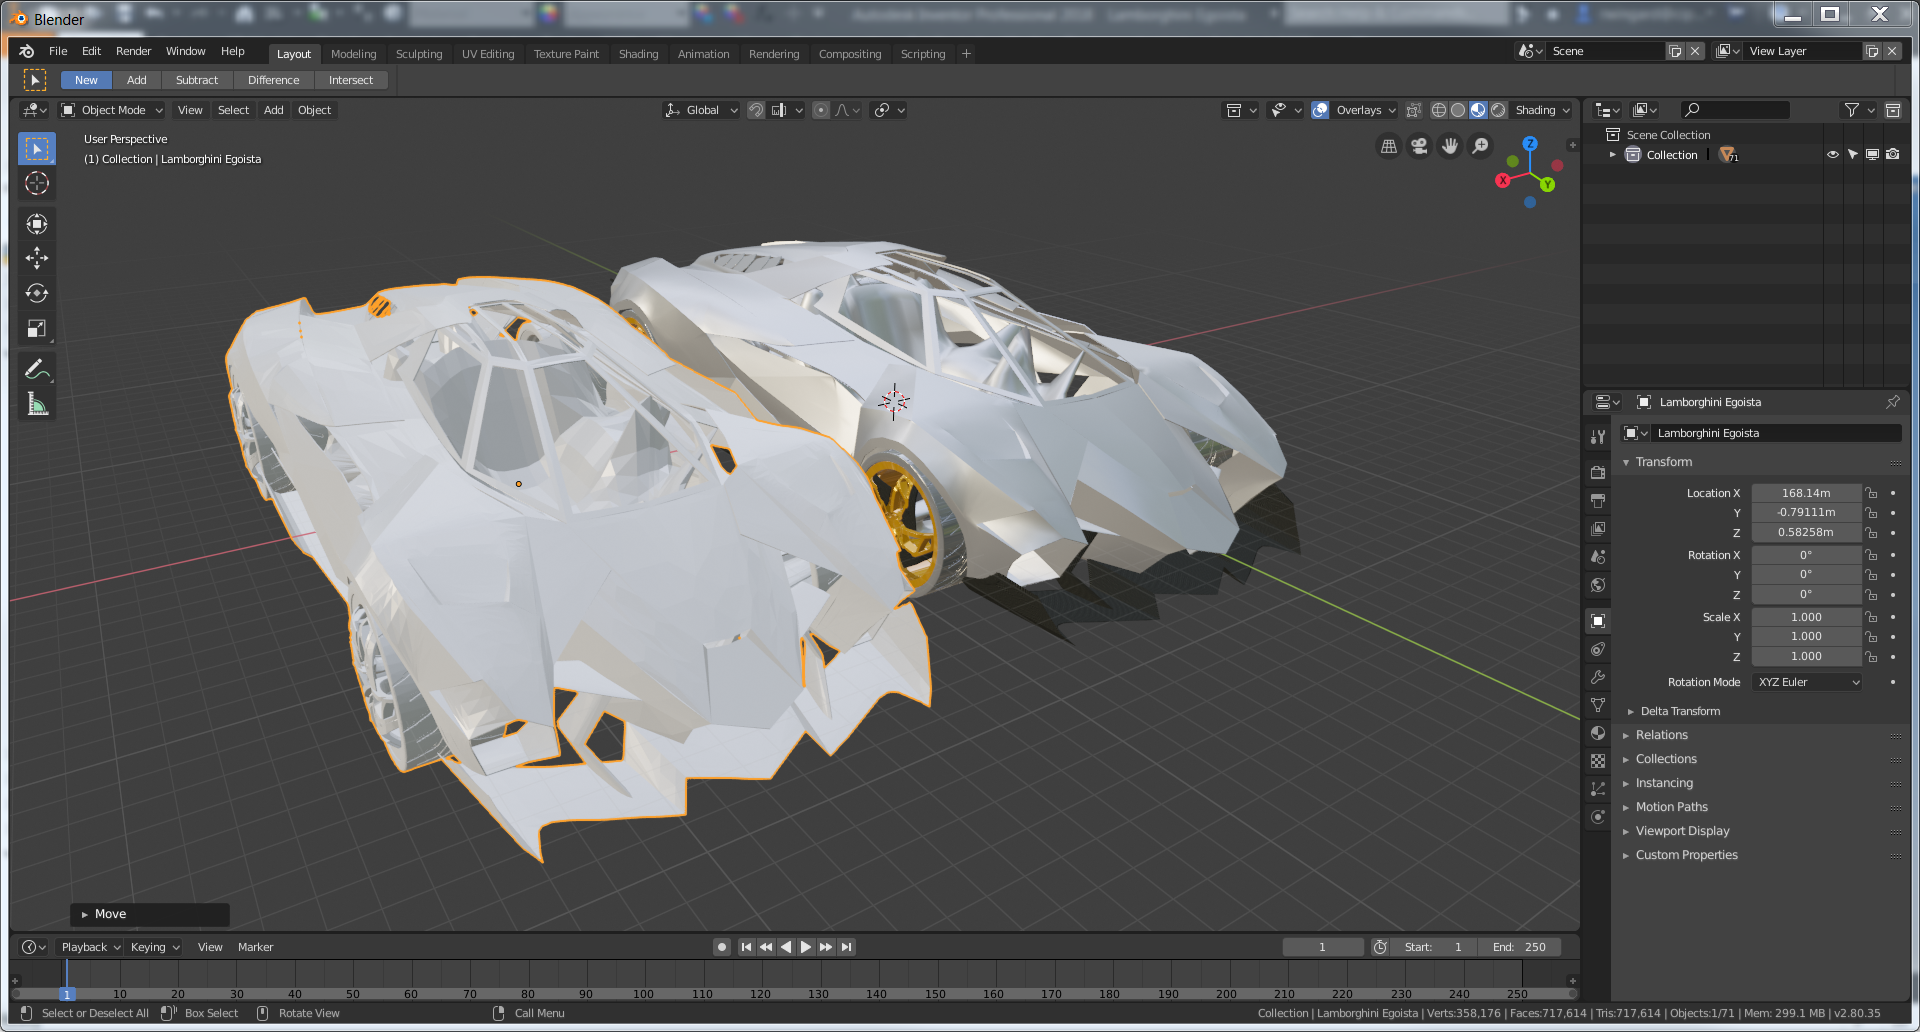The image size is (1920, 1032).
Task: Open the Output properties tab
Action: point(1598,500)
